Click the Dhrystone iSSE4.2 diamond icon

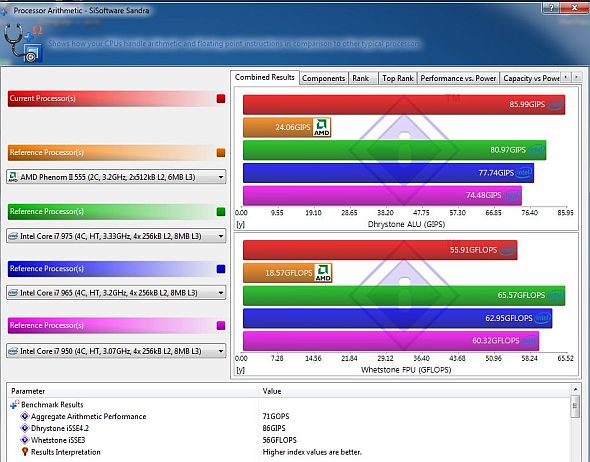[x=25, y=428]
